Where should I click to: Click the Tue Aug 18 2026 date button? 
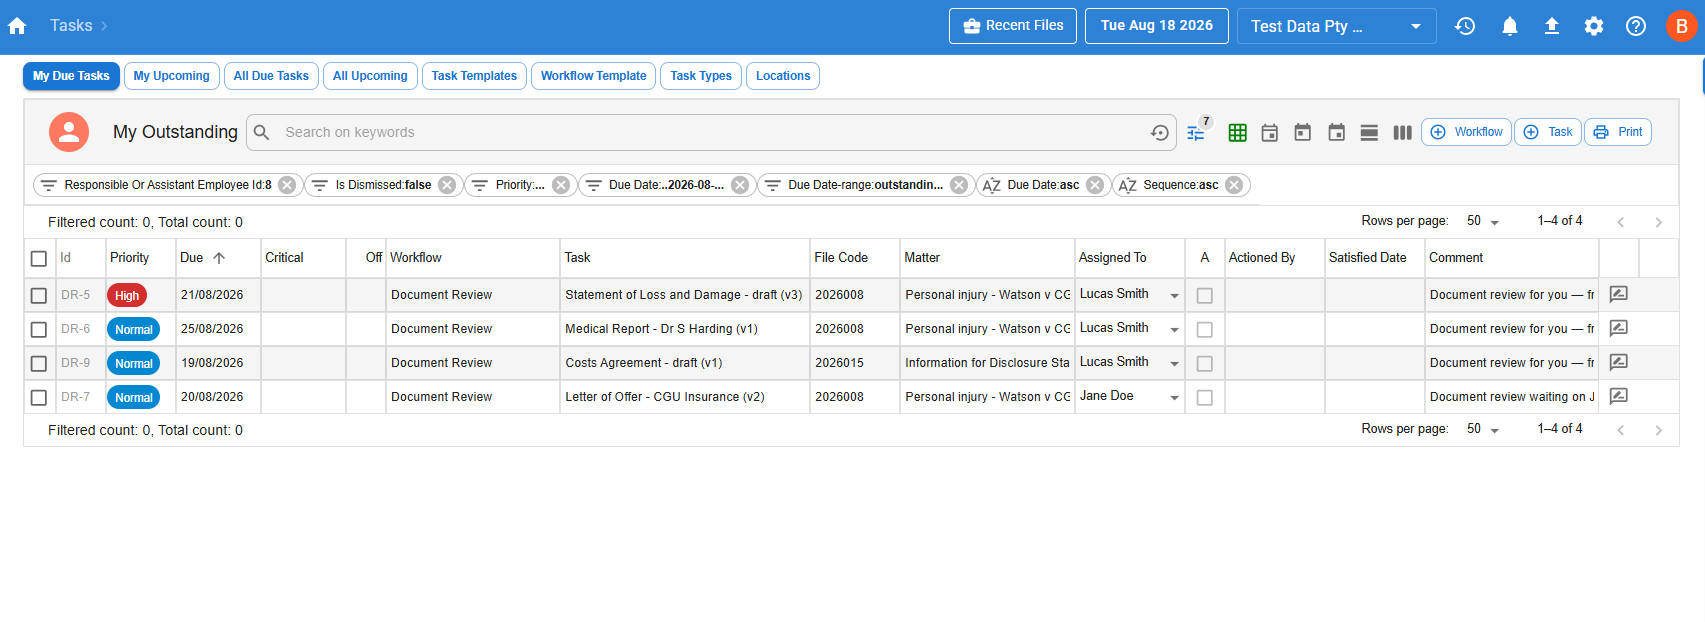1157,26
